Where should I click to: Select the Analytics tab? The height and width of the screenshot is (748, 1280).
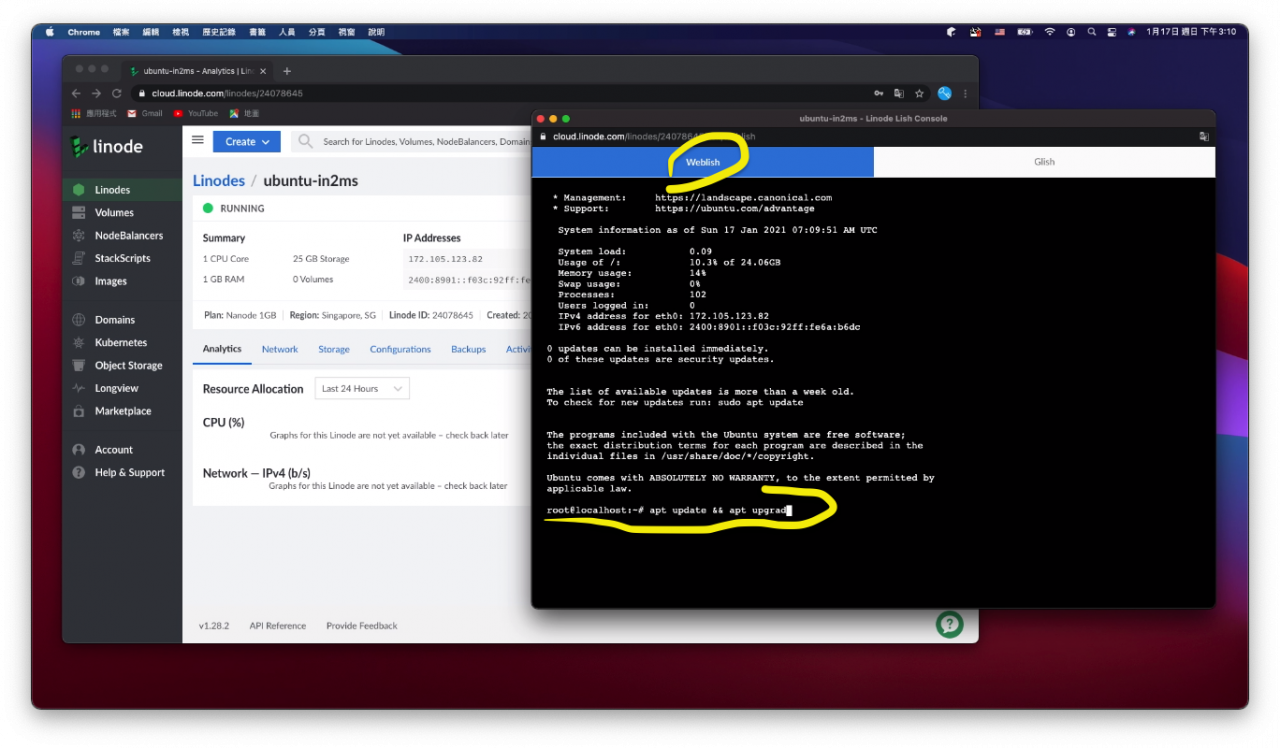[222, 349]
